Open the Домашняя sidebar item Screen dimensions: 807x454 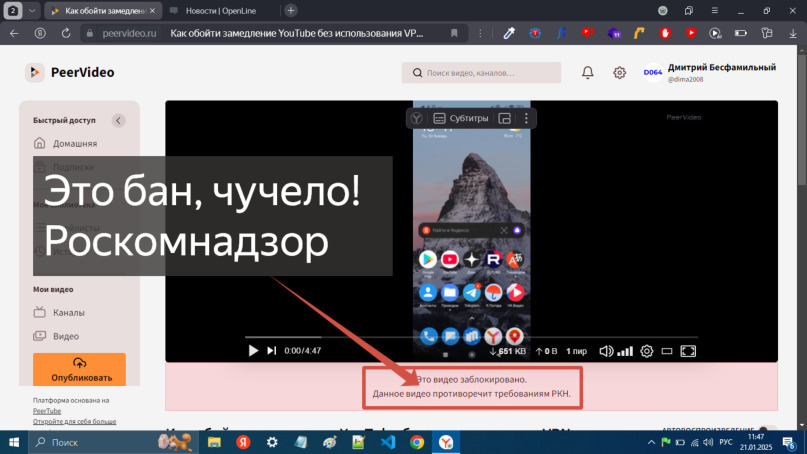pos(74,143)
